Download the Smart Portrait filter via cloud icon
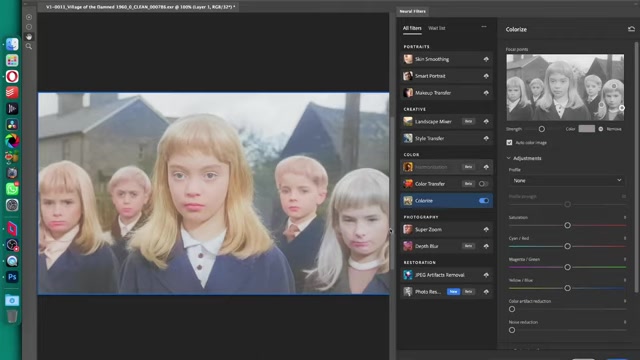This screenshot has height=360, width=640. (x=486, y=76)
